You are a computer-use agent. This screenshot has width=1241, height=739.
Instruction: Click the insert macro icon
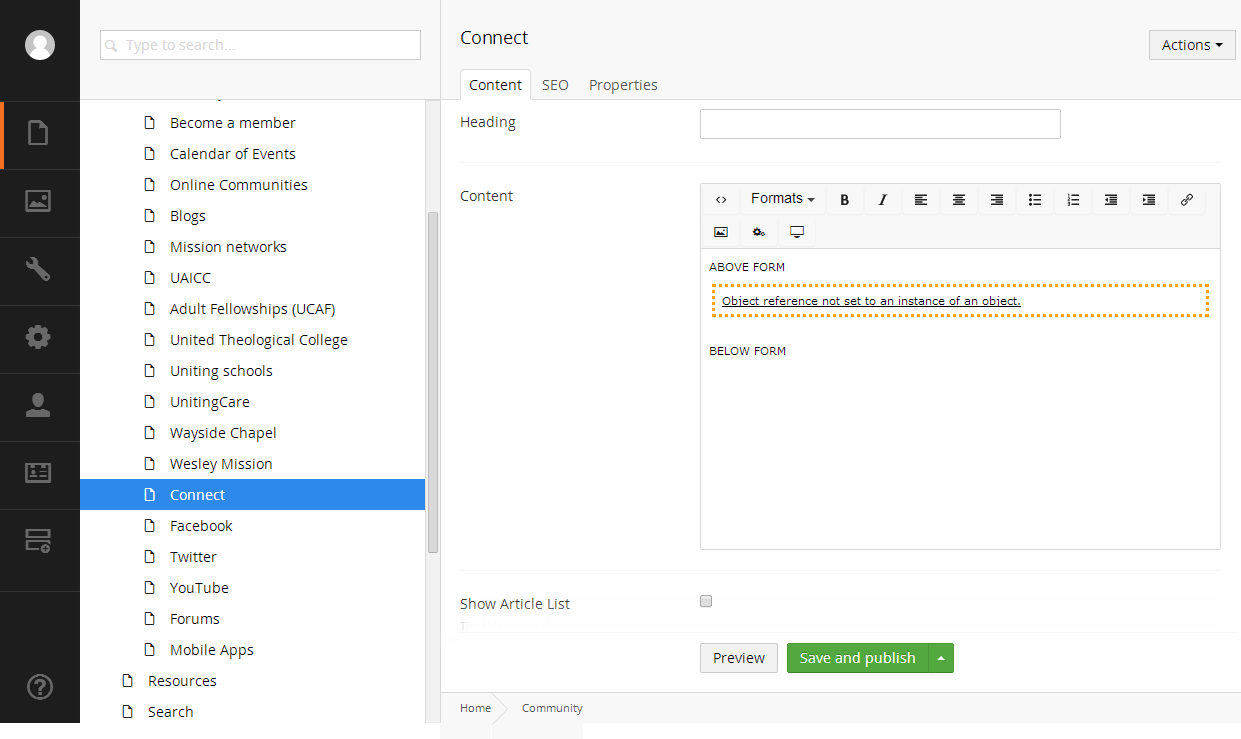(x=759, y=232)
